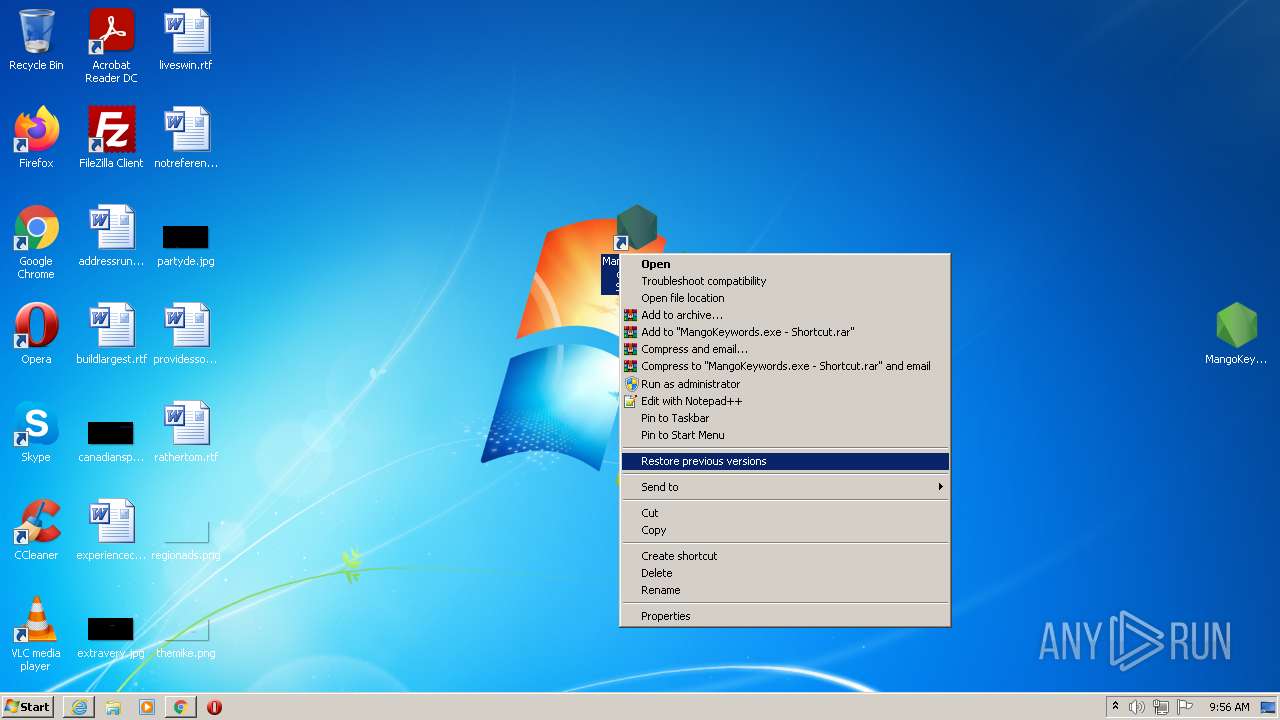This screenshot has height=720, width=1280.
Task: Choose Pin to Start Menu
Action: click(785, 435)
